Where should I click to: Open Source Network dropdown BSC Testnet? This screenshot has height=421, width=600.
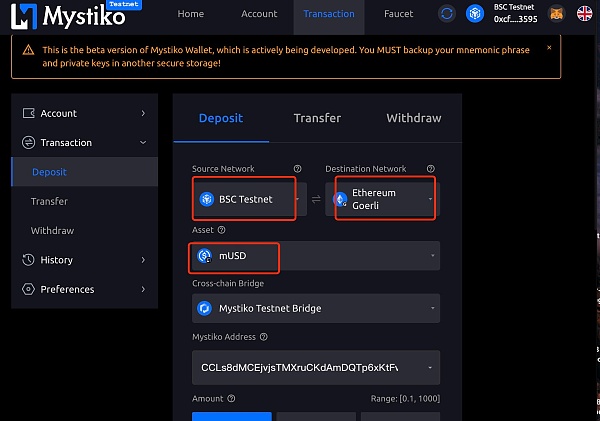(x=249, y=199)
